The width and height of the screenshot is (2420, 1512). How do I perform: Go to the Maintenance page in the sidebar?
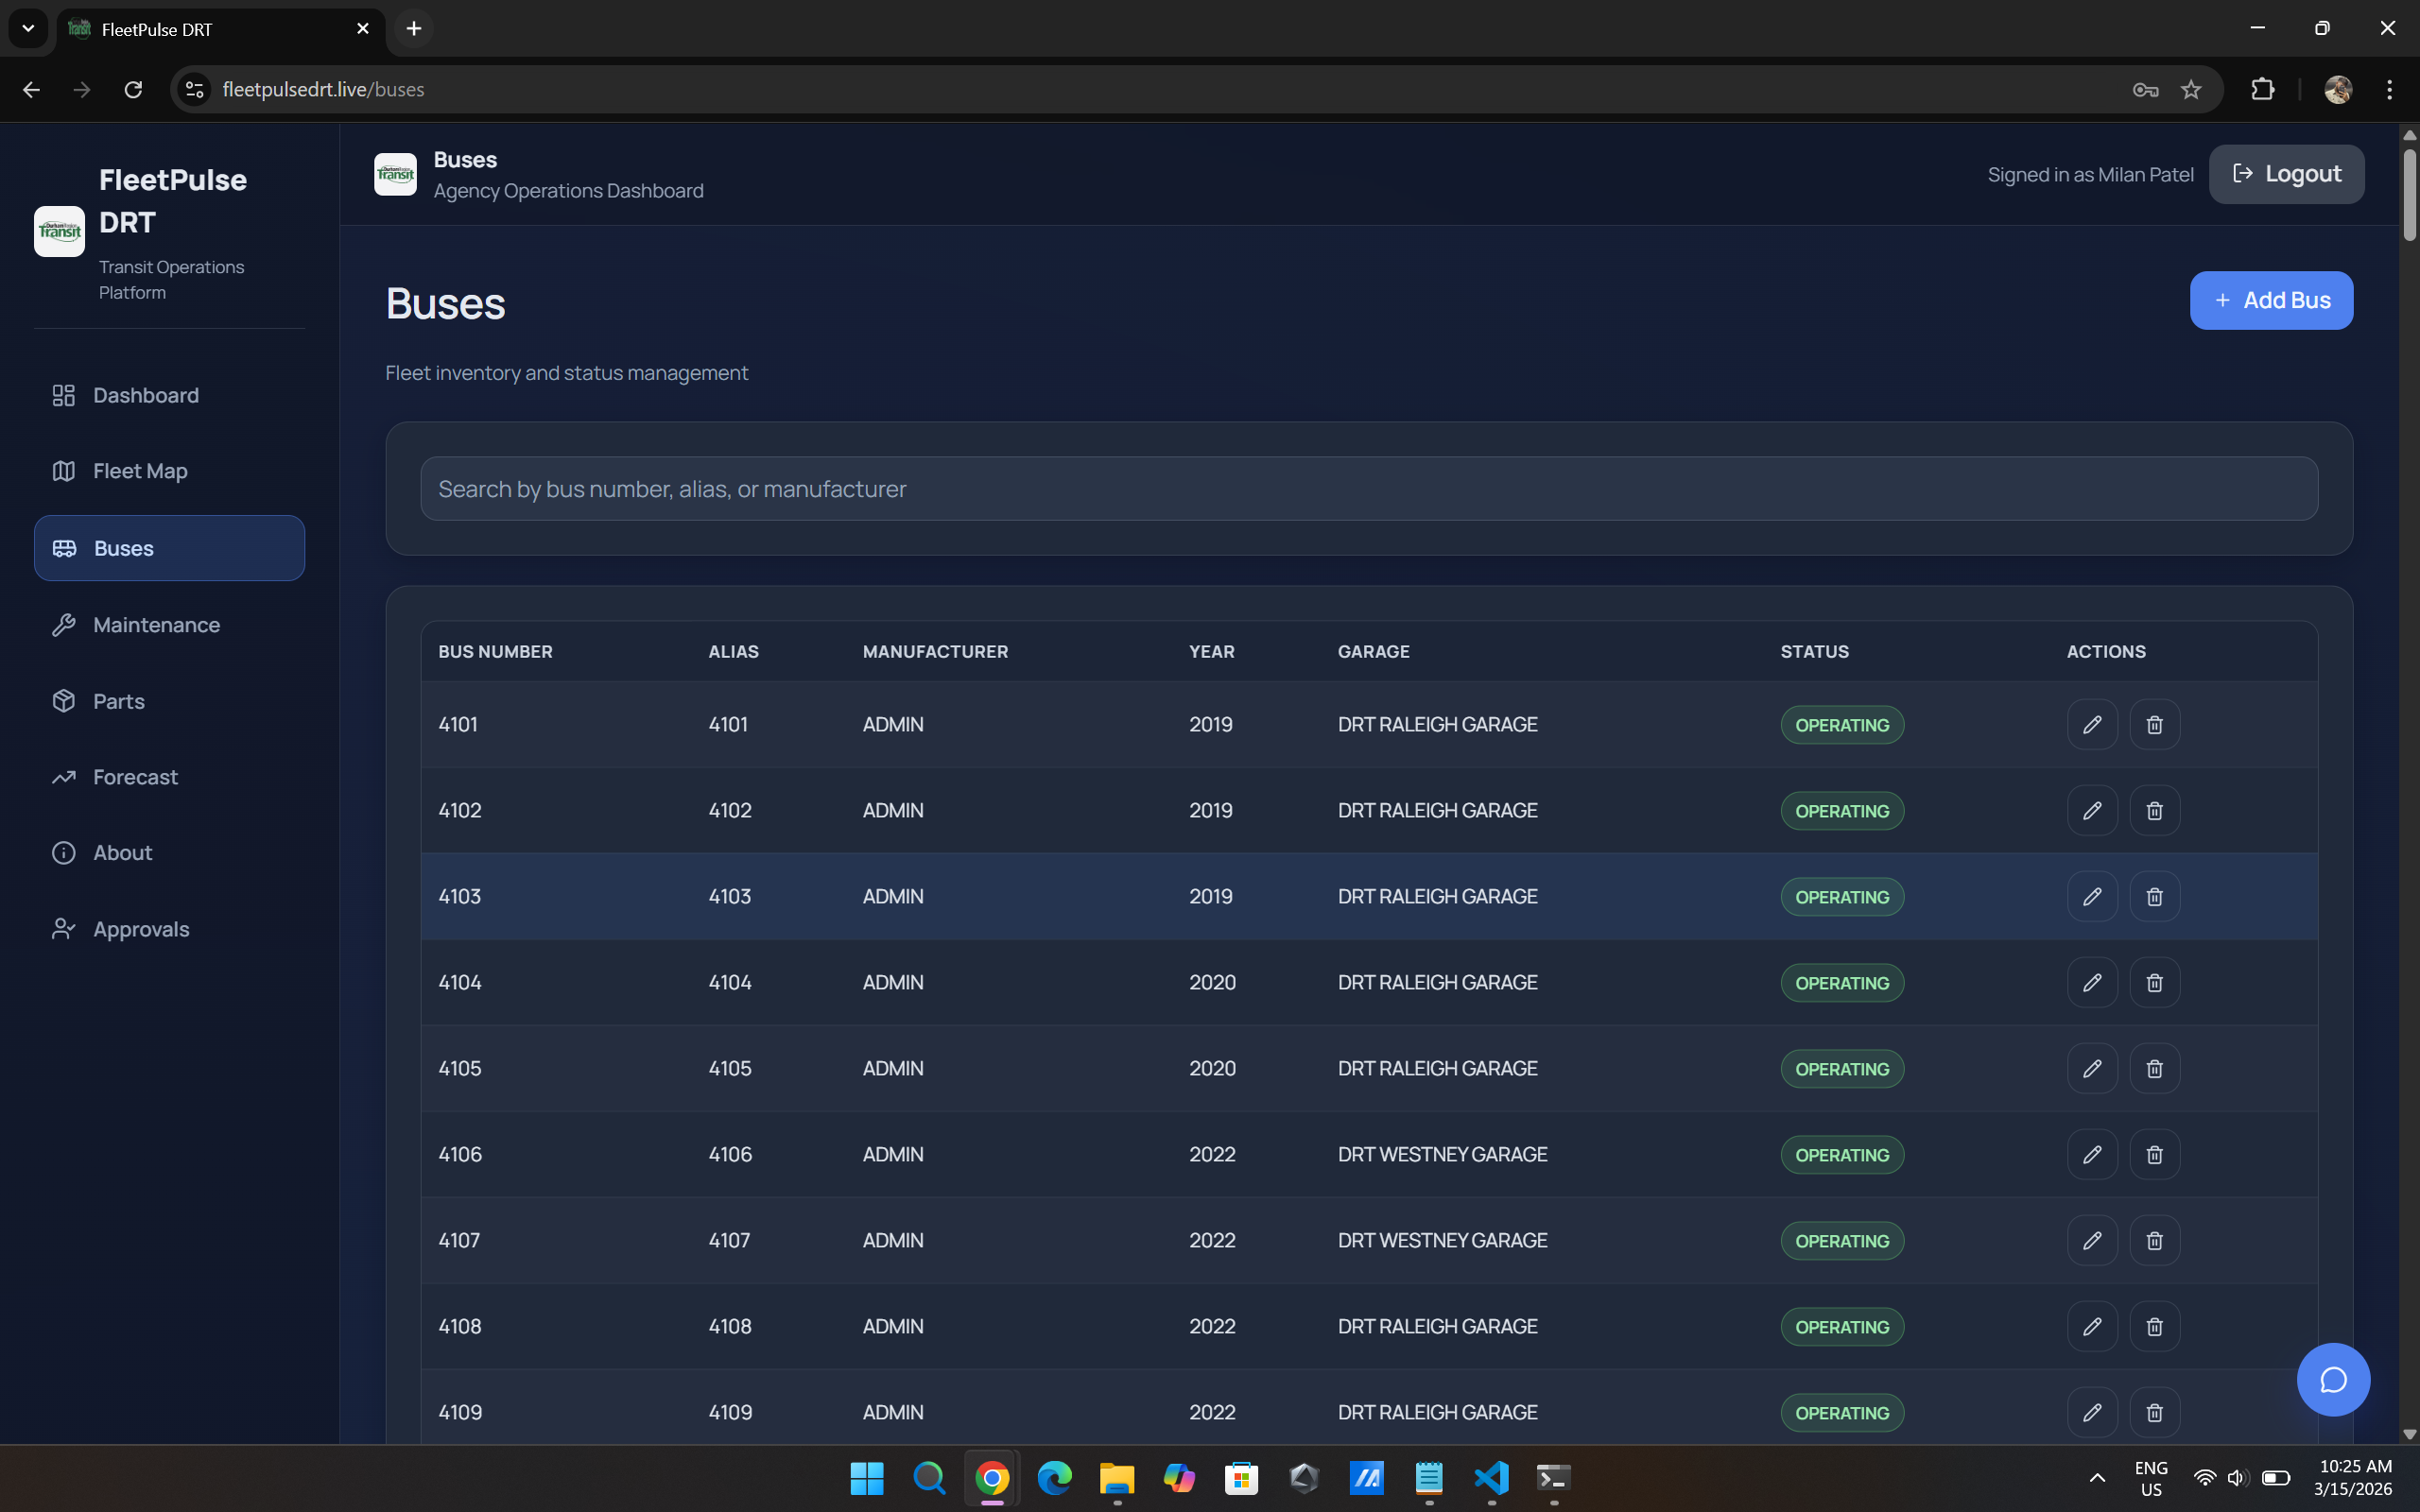pos(156,625)
